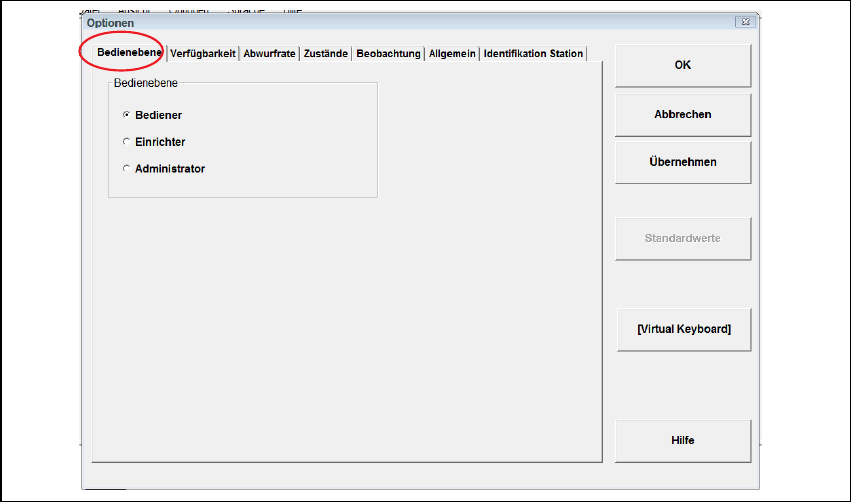Click the Optionen title bar
851x502 pixels.
[407, 22]
